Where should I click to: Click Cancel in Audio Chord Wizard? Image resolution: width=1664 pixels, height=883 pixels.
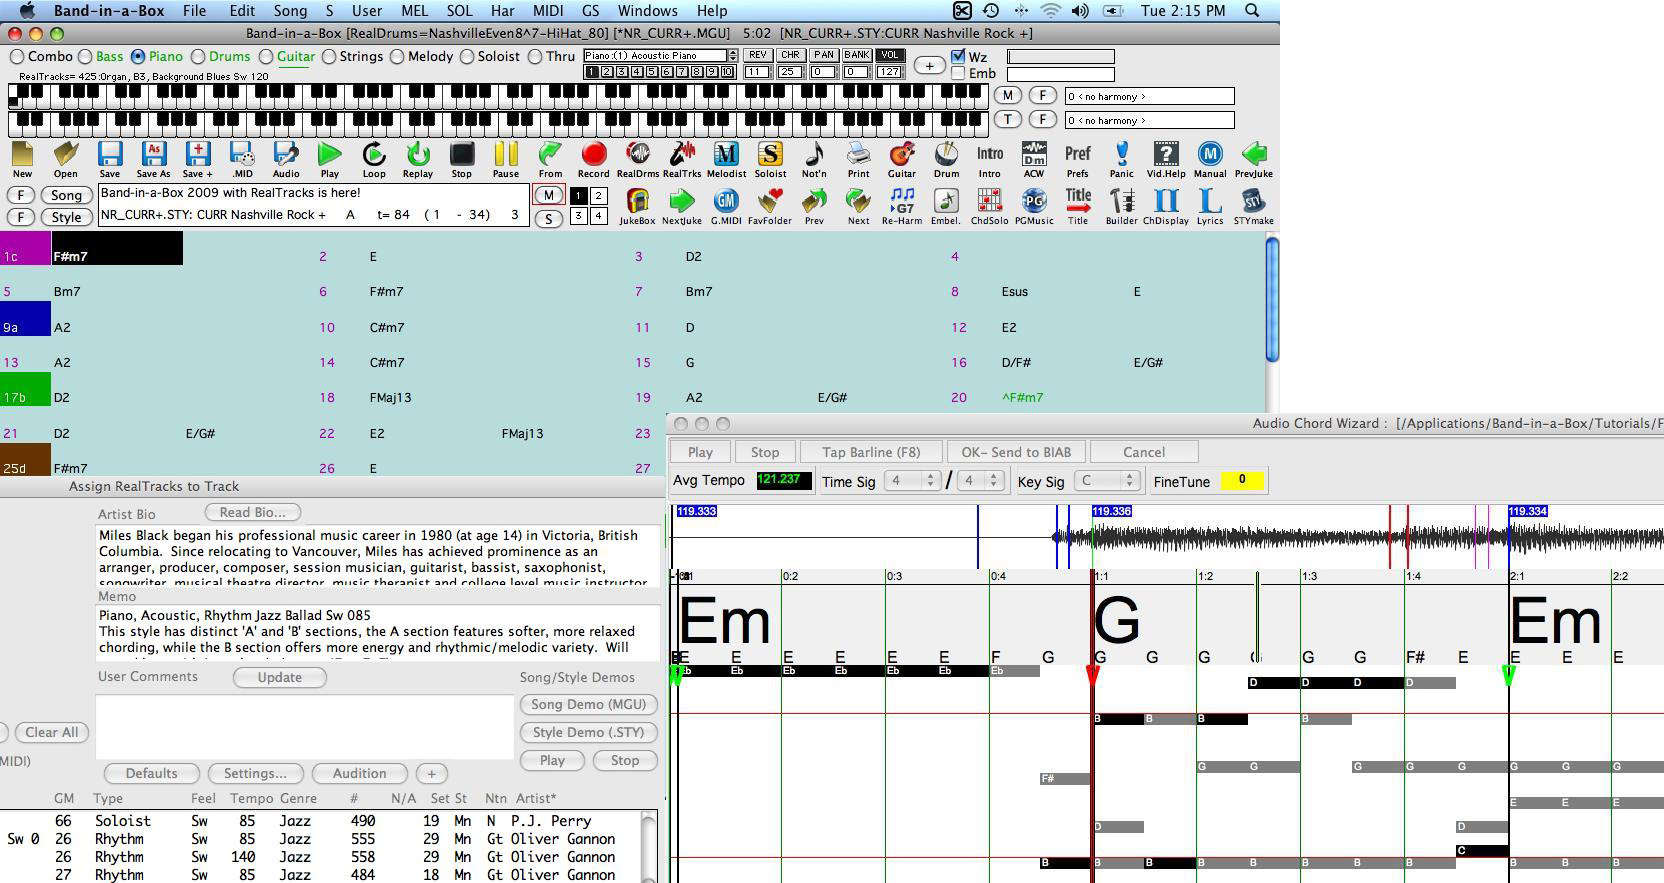pyautogui.click(x=1144, y=452)
